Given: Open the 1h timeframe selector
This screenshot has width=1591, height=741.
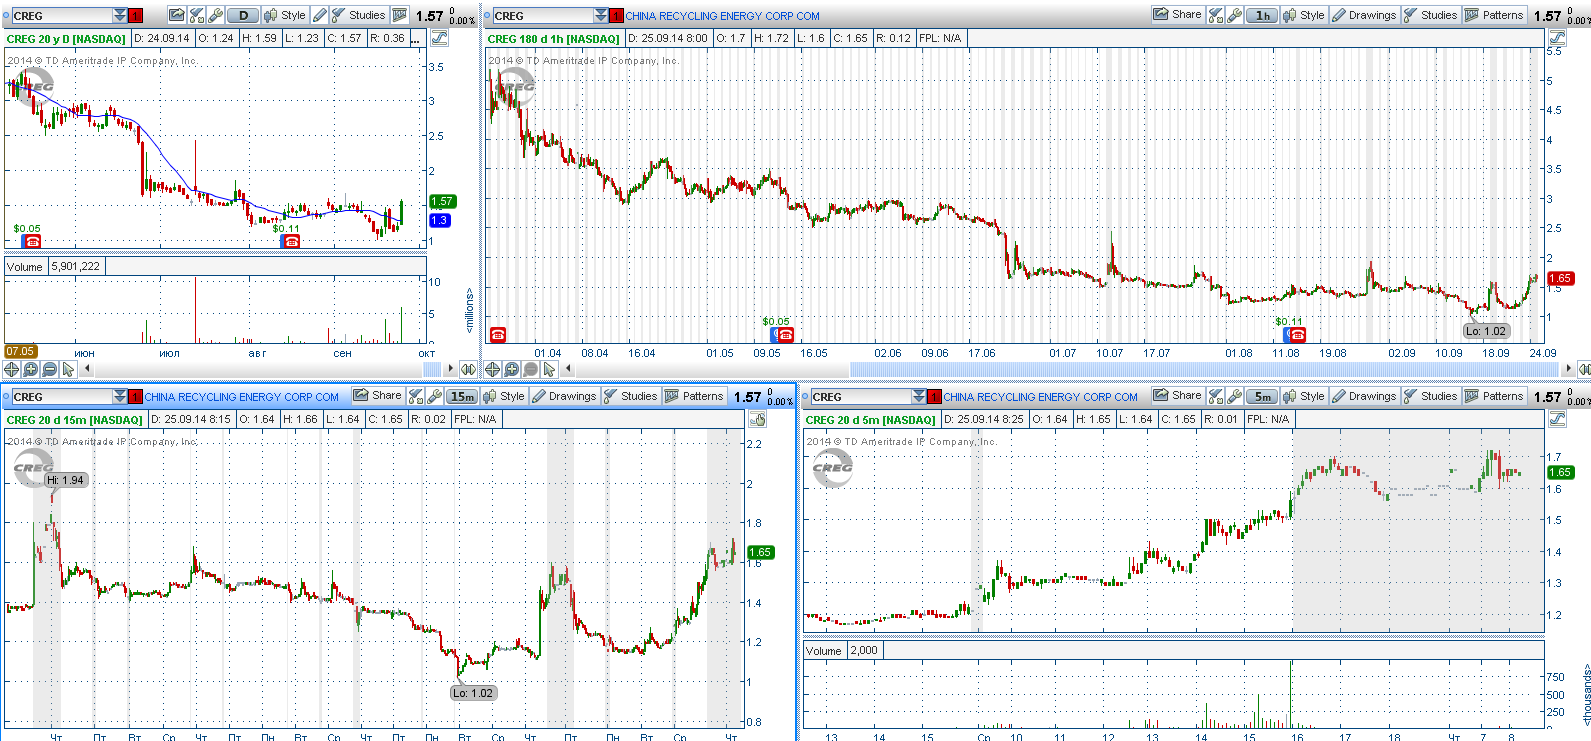Looking at the screenshot, I should coord(1263,15).
